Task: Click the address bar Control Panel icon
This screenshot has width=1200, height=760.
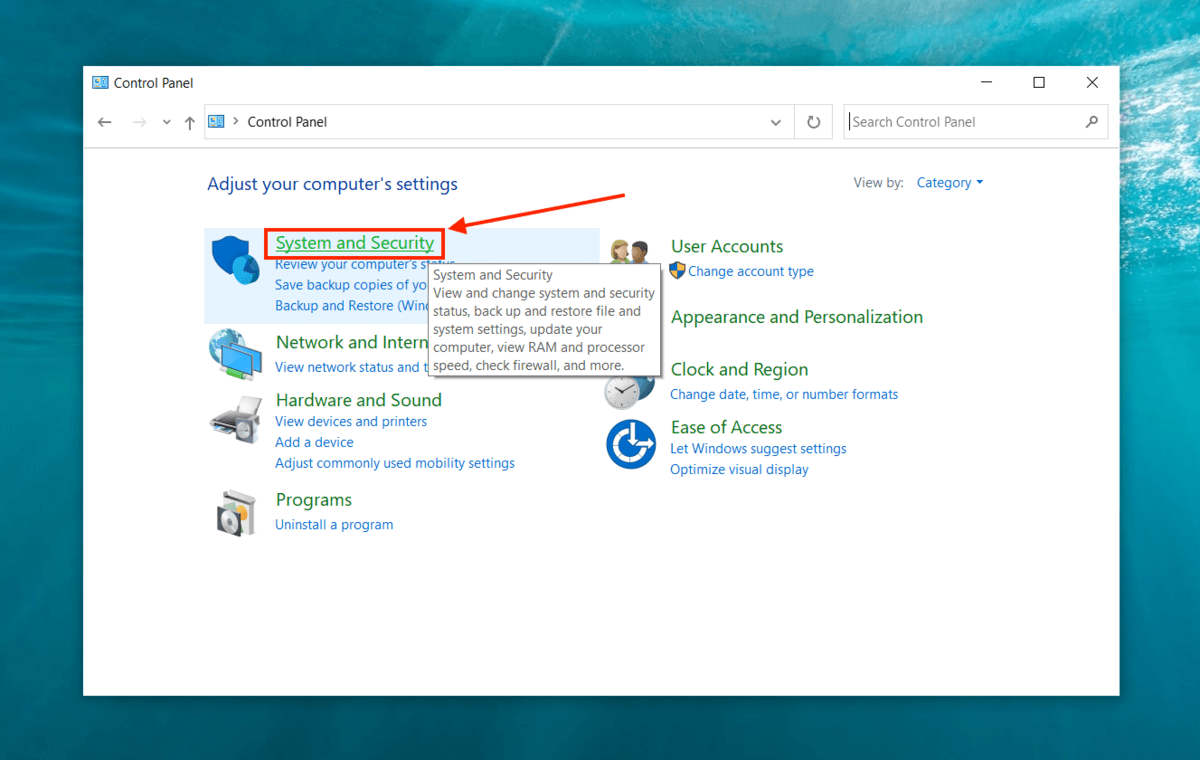Action: [x=216, y=122]
